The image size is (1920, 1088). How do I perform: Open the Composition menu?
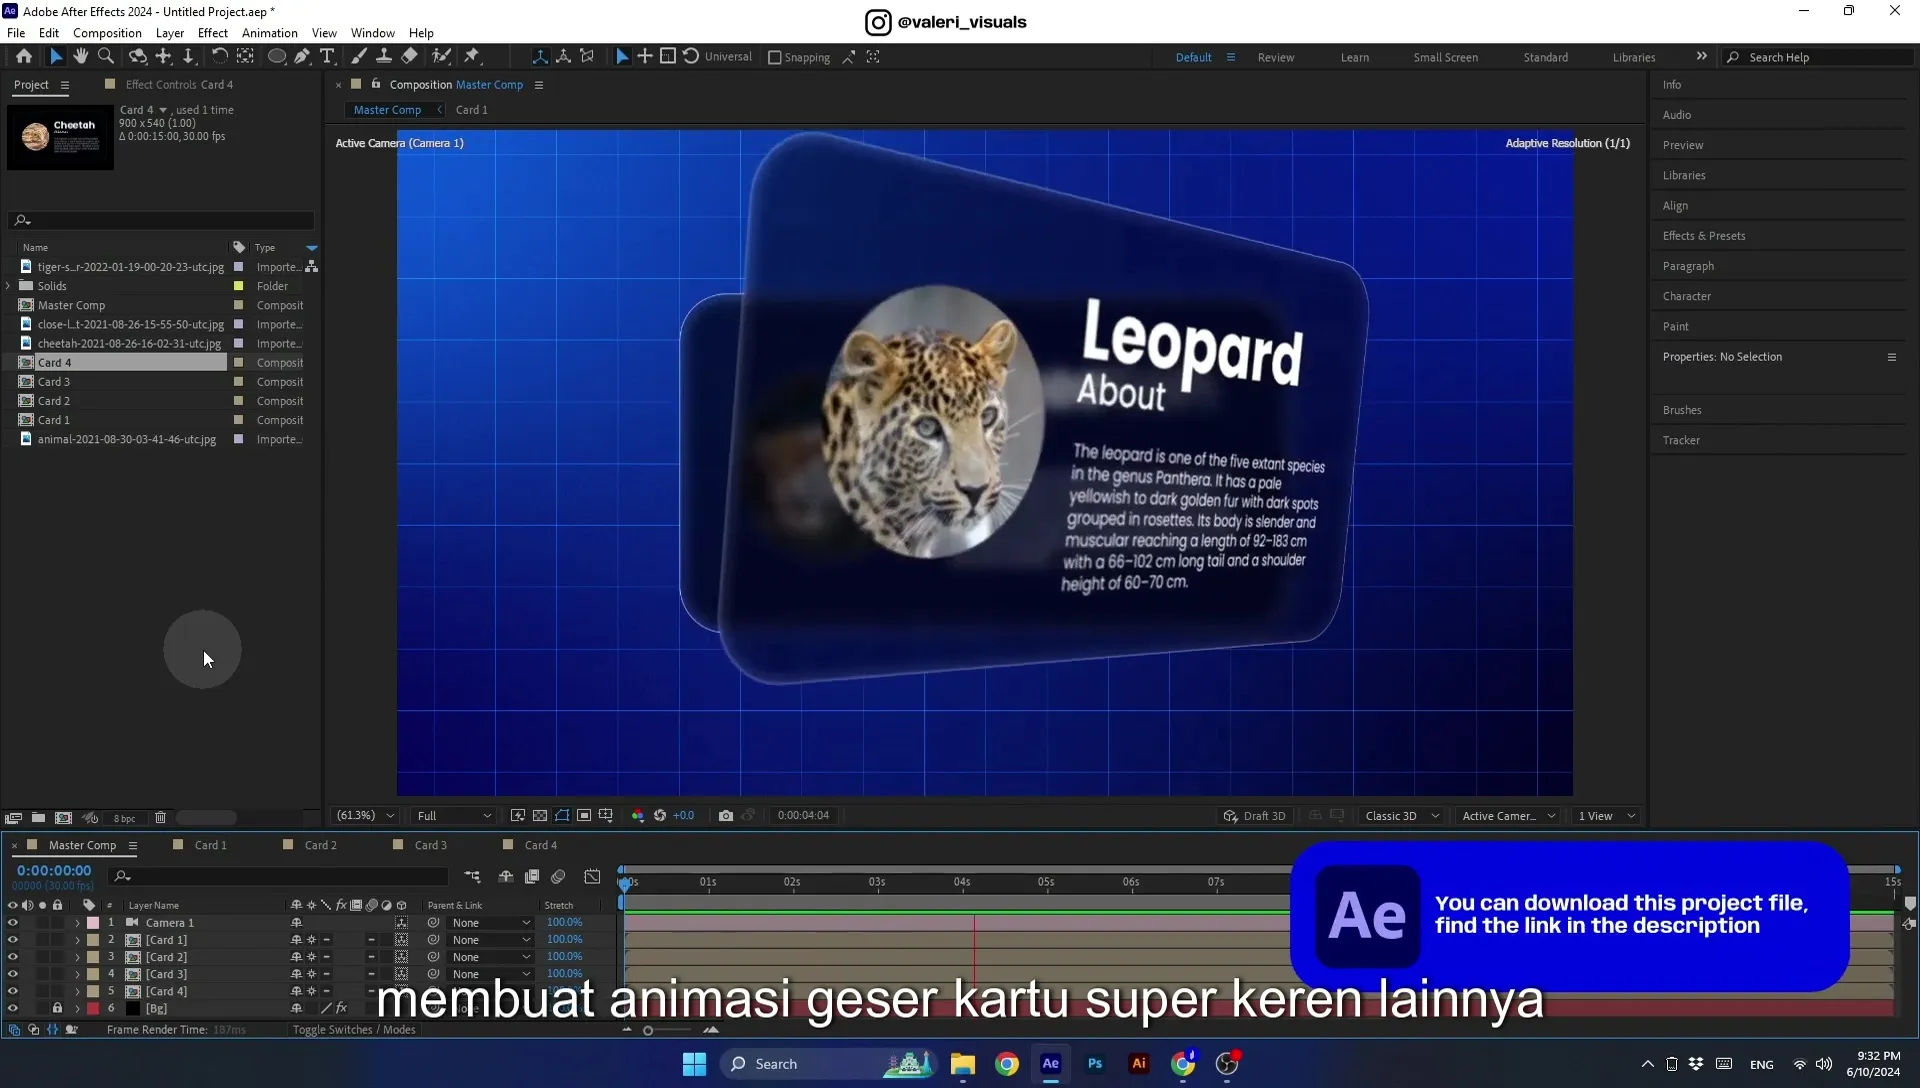coord(107,33)
